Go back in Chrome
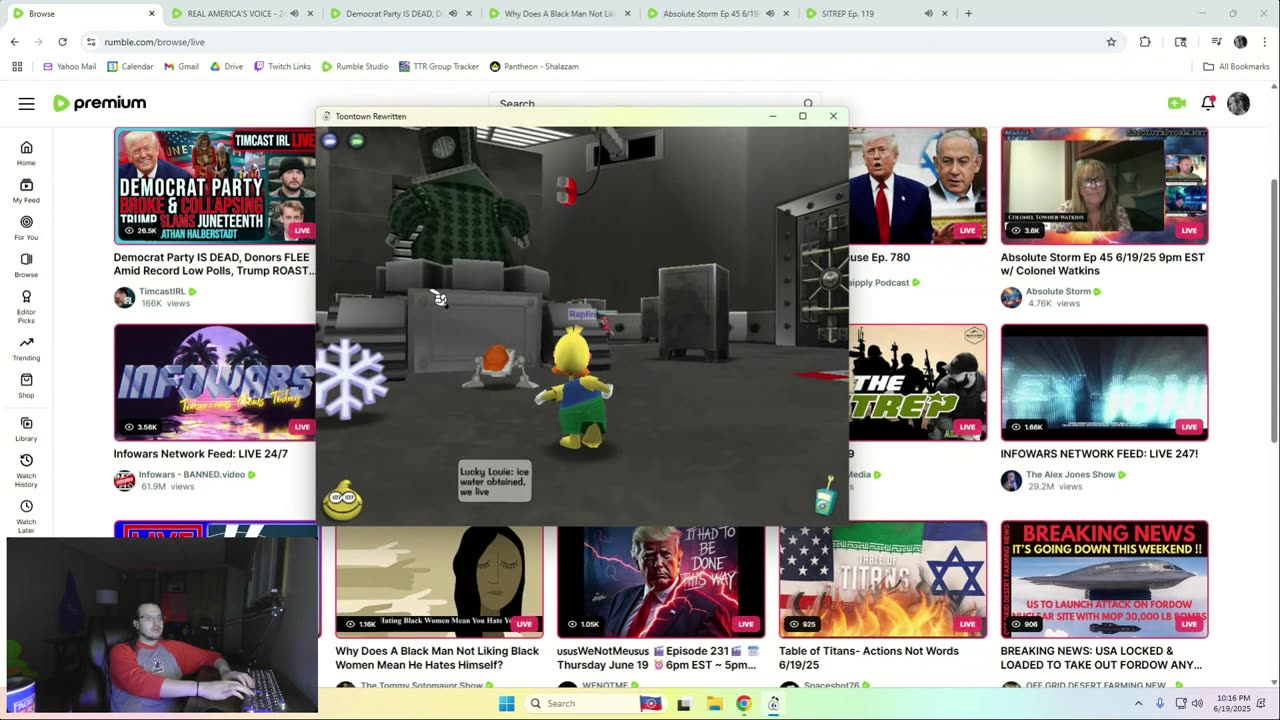Image resolution: width=1280 pixels, height=720 pixels. tap(14, 42)
